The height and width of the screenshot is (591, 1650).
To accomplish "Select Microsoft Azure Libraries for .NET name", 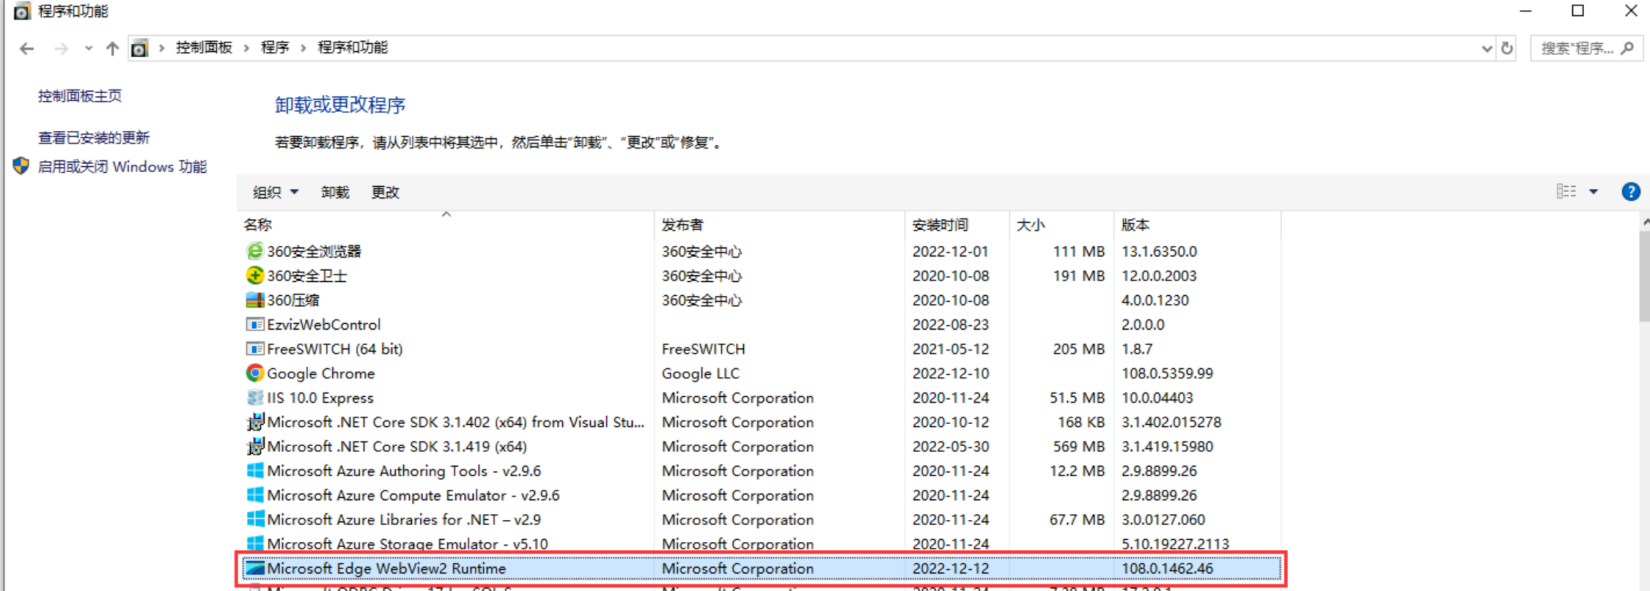I will [x=404, y=519].
